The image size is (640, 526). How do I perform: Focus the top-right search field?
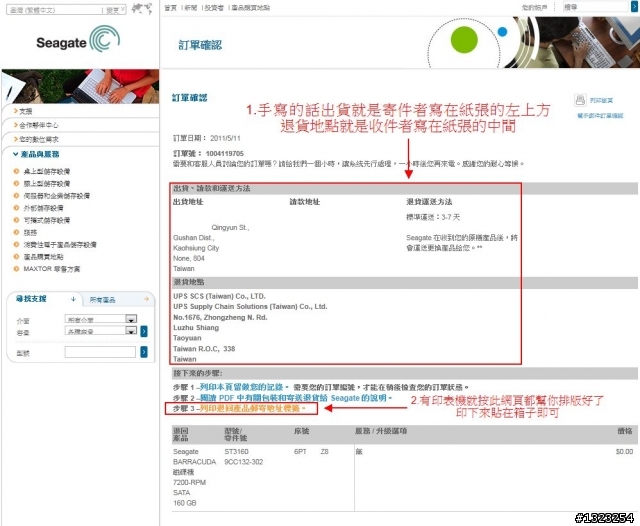[x=596, y=7]
